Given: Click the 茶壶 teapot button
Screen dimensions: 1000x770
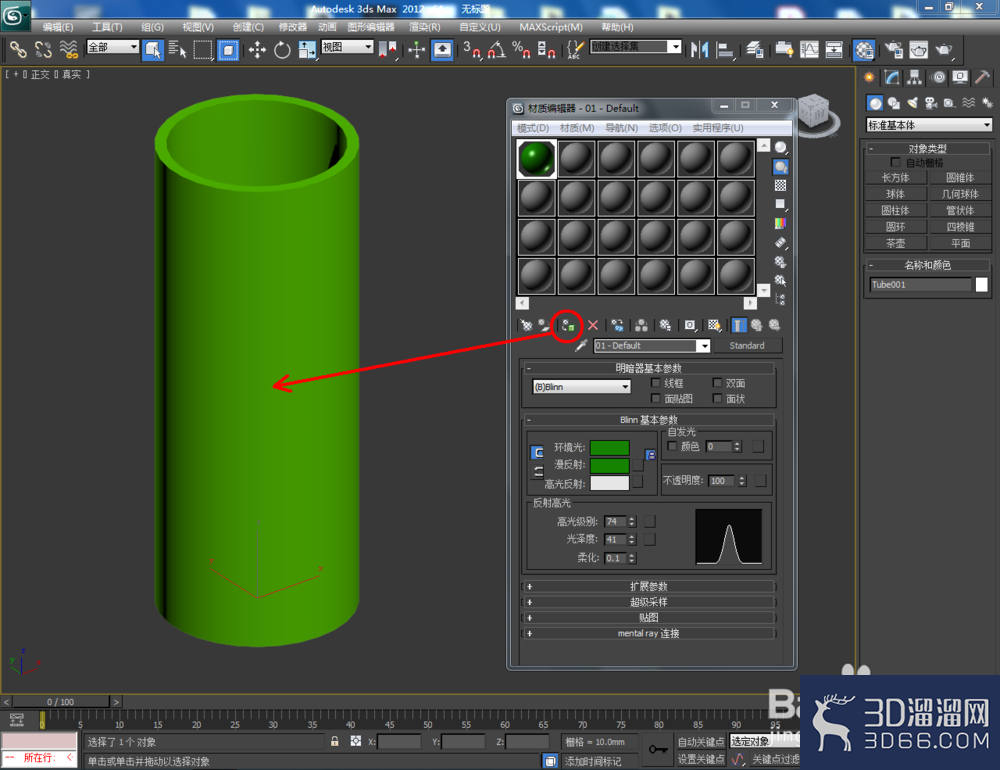Looking at the screenshot, I should tap(895, 243).
